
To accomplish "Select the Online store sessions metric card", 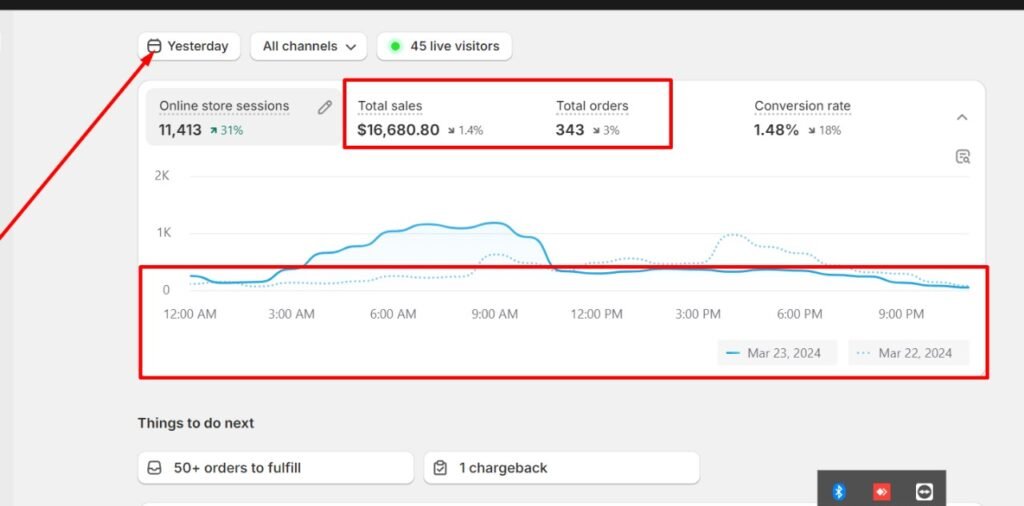I will [242, 117].
